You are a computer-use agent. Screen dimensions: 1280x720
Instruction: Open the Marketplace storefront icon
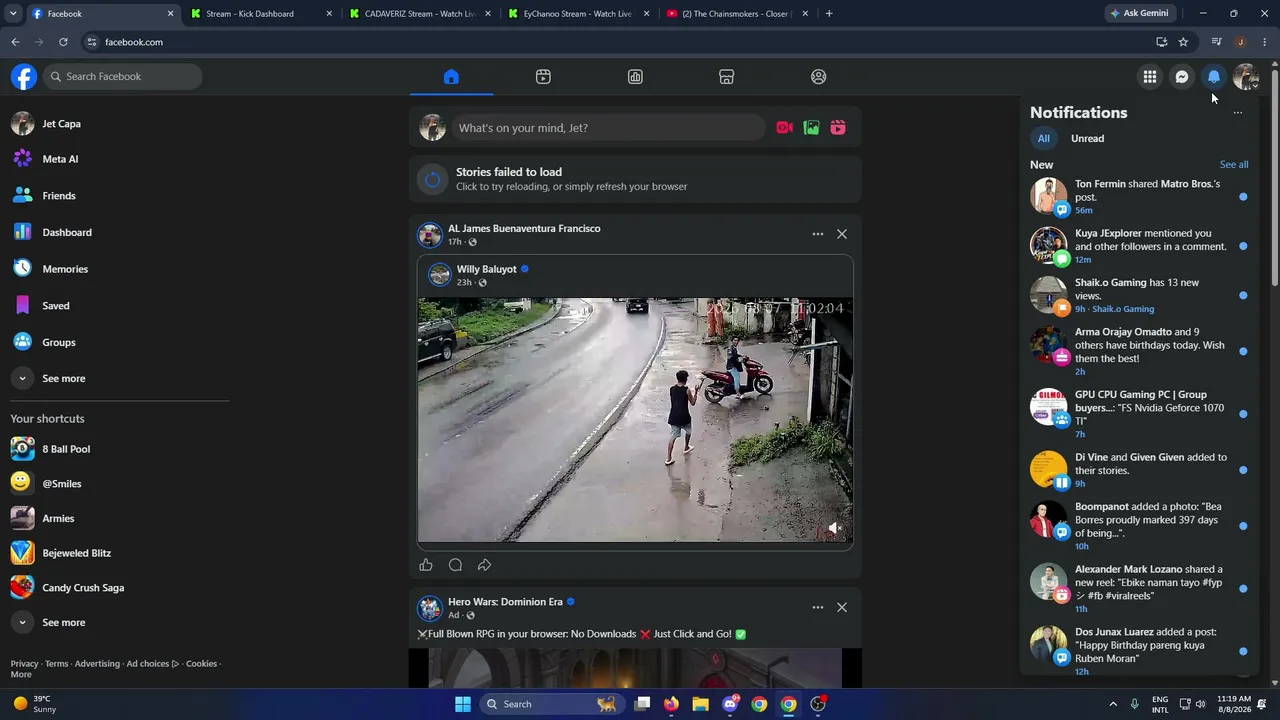coord(727,77)
